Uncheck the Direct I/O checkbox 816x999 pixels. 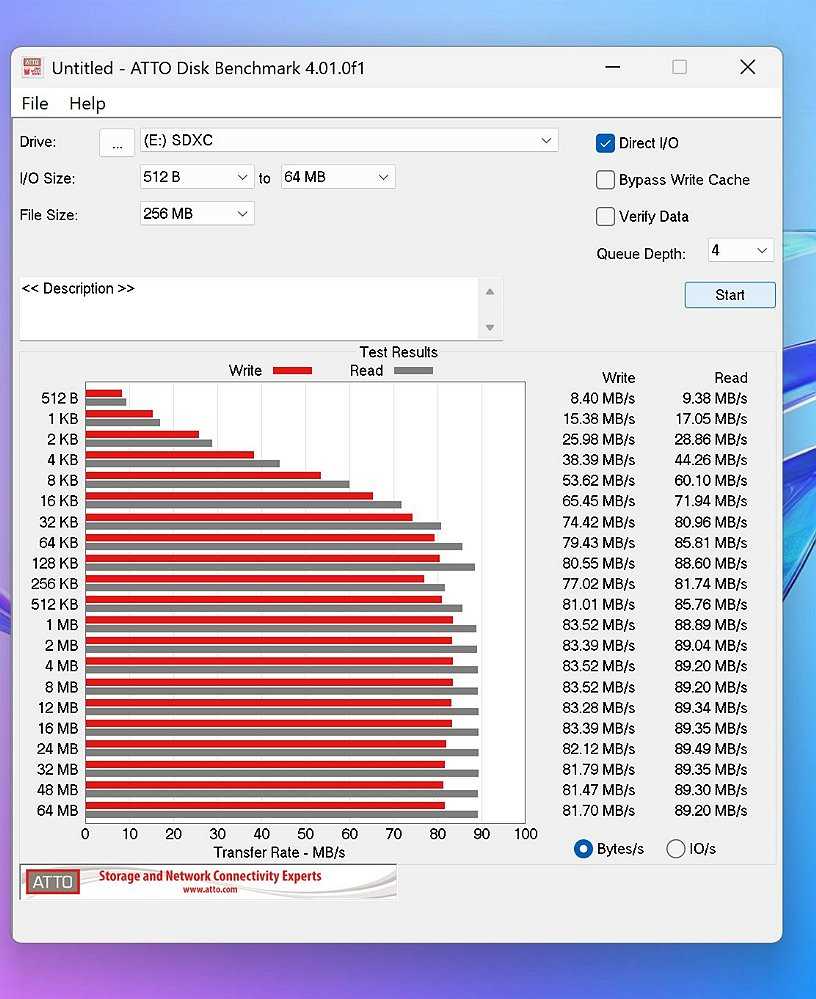(605, 143)
